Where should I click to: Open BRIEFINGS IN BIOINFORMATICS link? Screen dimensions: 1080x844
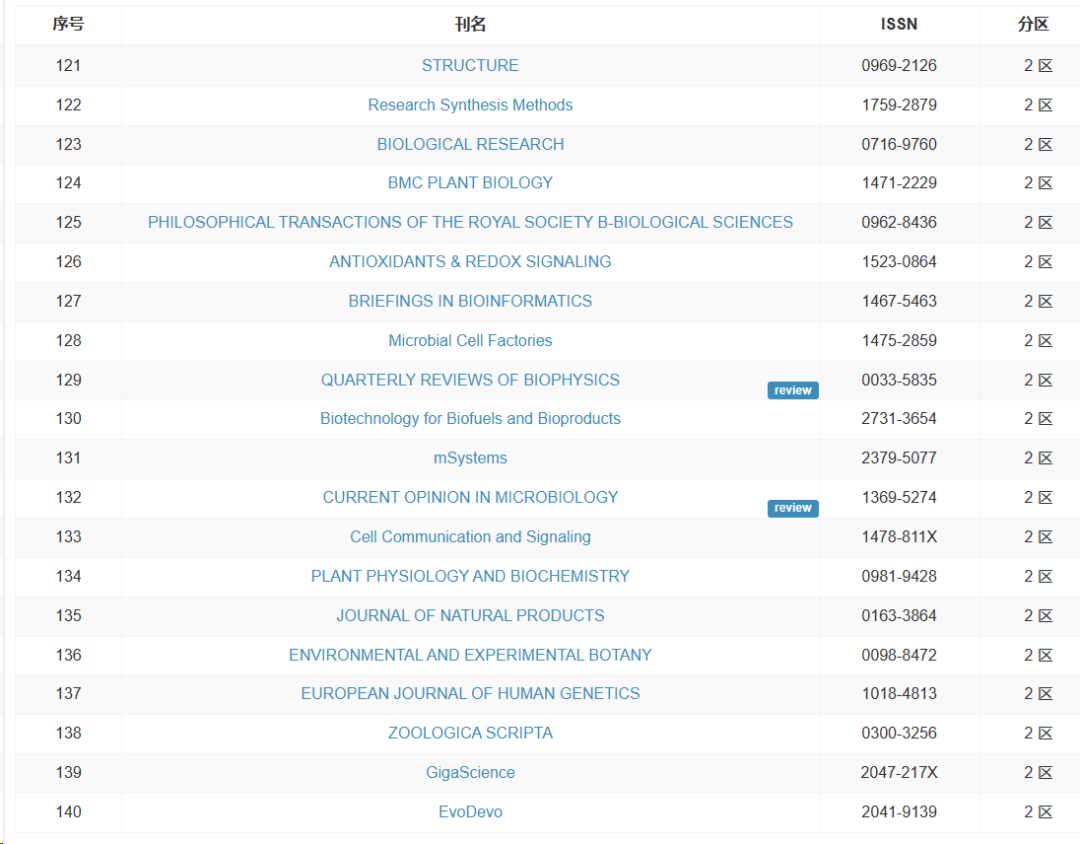[470, 301]
